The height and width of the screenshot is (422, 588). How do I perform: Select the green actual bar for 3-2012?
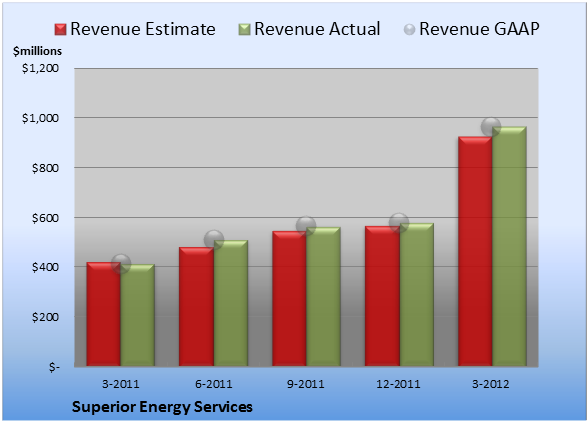[x=509, y=246]
